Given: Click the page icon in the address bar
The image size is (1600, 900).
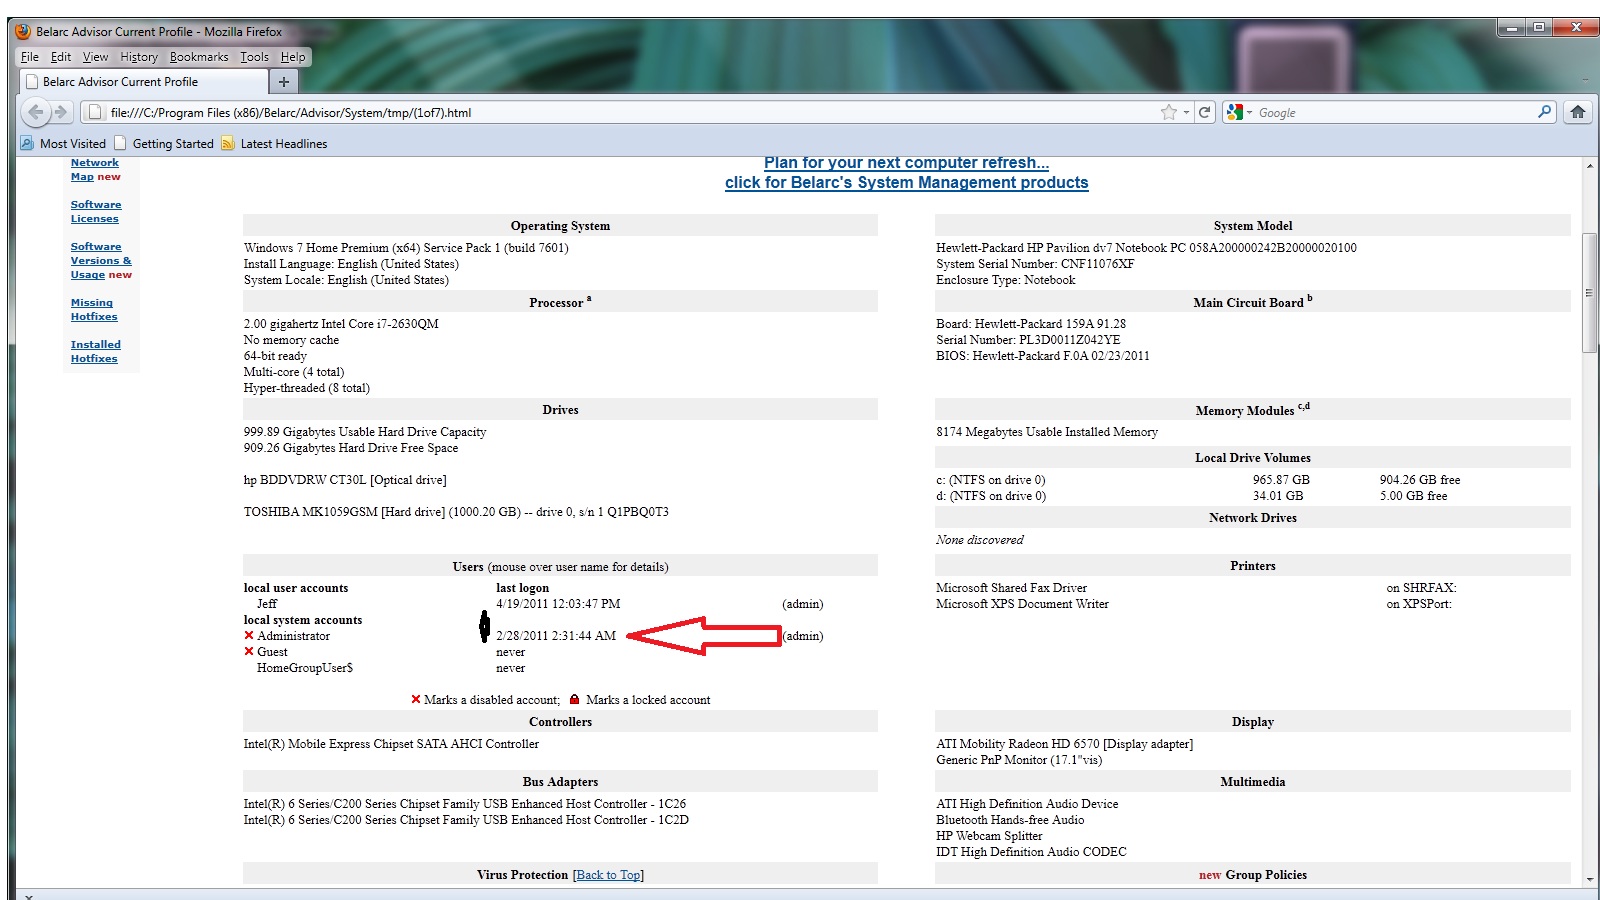Looking at the screenshot, I should pyautogui.click(x=95, y=112).
